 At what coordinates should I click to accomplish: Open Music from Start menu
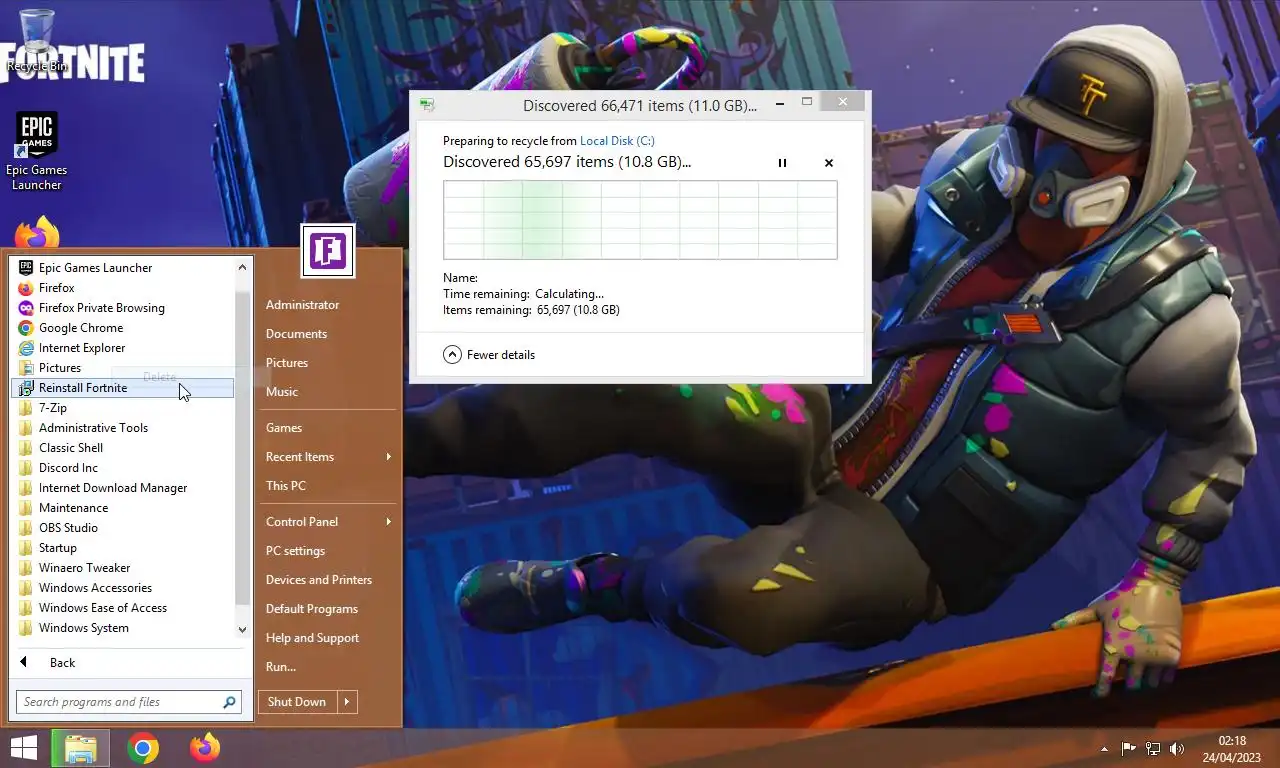pyautogui.click(x=282, y=391)
